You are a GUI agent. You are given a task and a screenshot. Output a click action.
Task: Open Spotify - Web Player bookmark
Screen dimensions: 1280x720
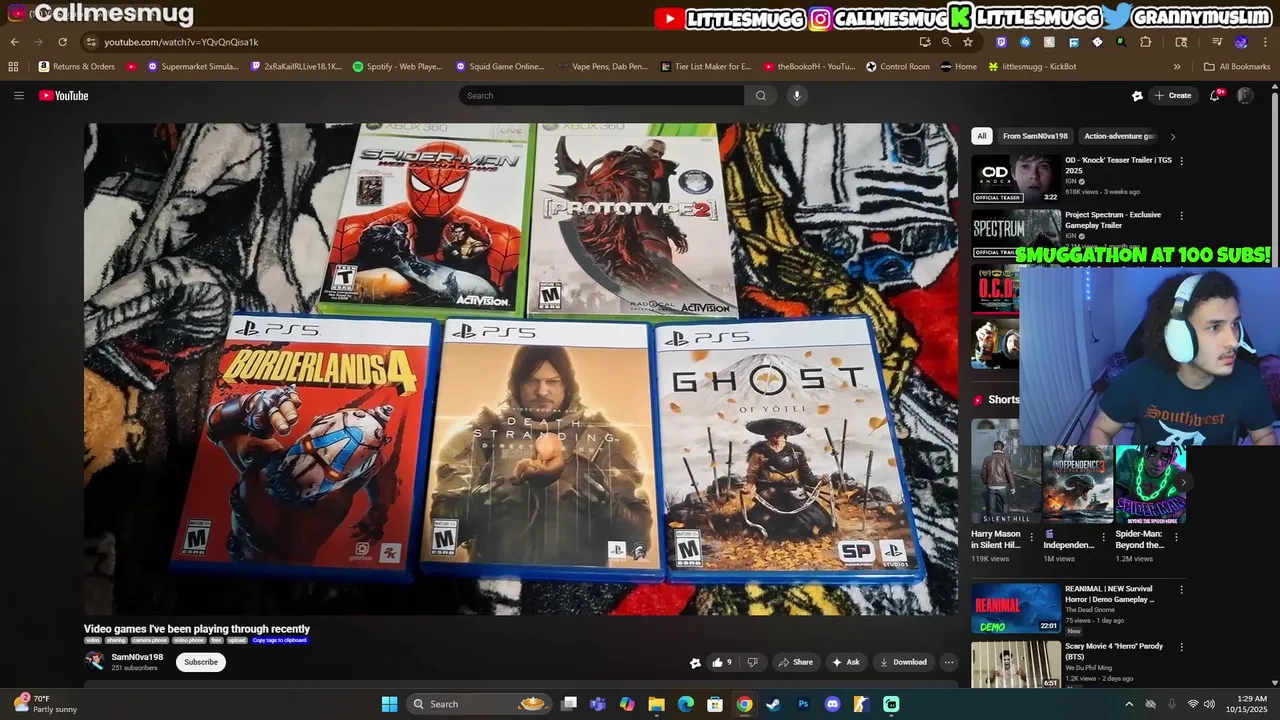(398, 67)
